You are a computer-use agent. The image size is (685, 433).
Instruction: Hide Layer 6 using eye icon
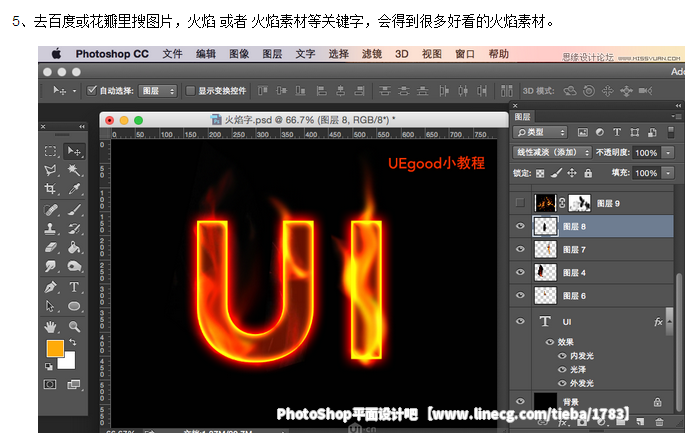[520, 295]
